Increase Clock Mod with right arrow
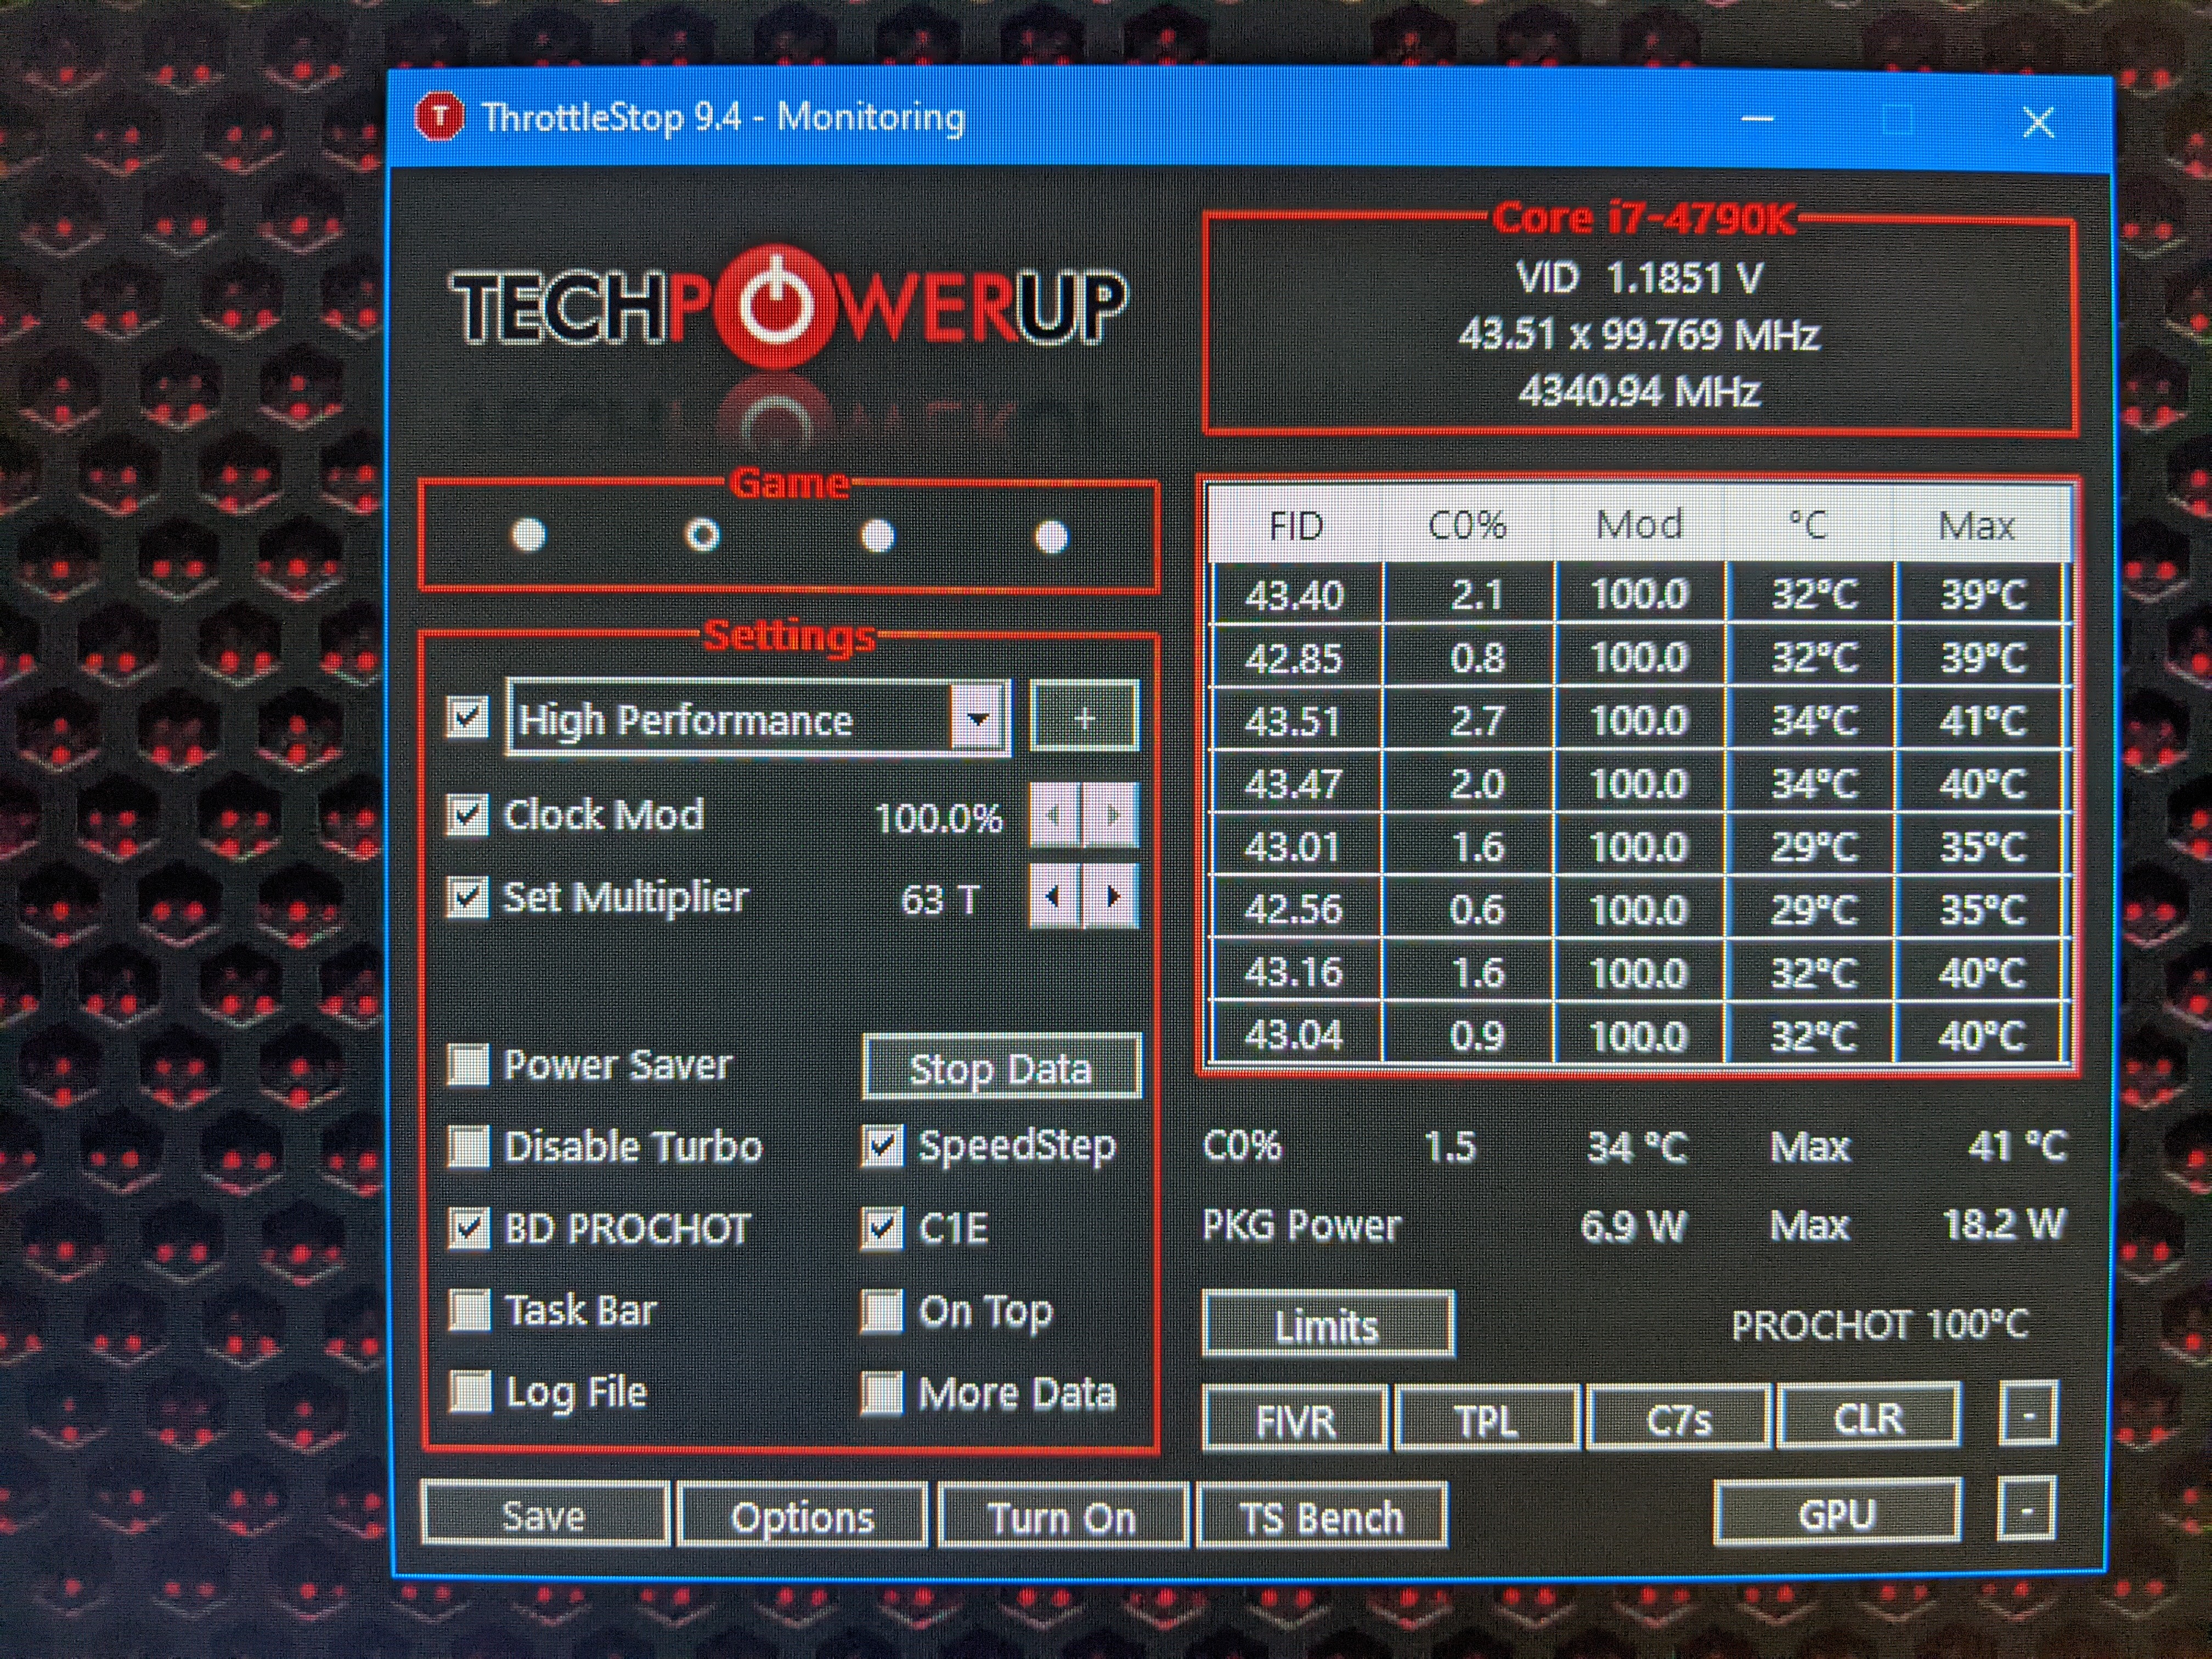This screenshot has height=1659, width=2212. [1112, 816]
